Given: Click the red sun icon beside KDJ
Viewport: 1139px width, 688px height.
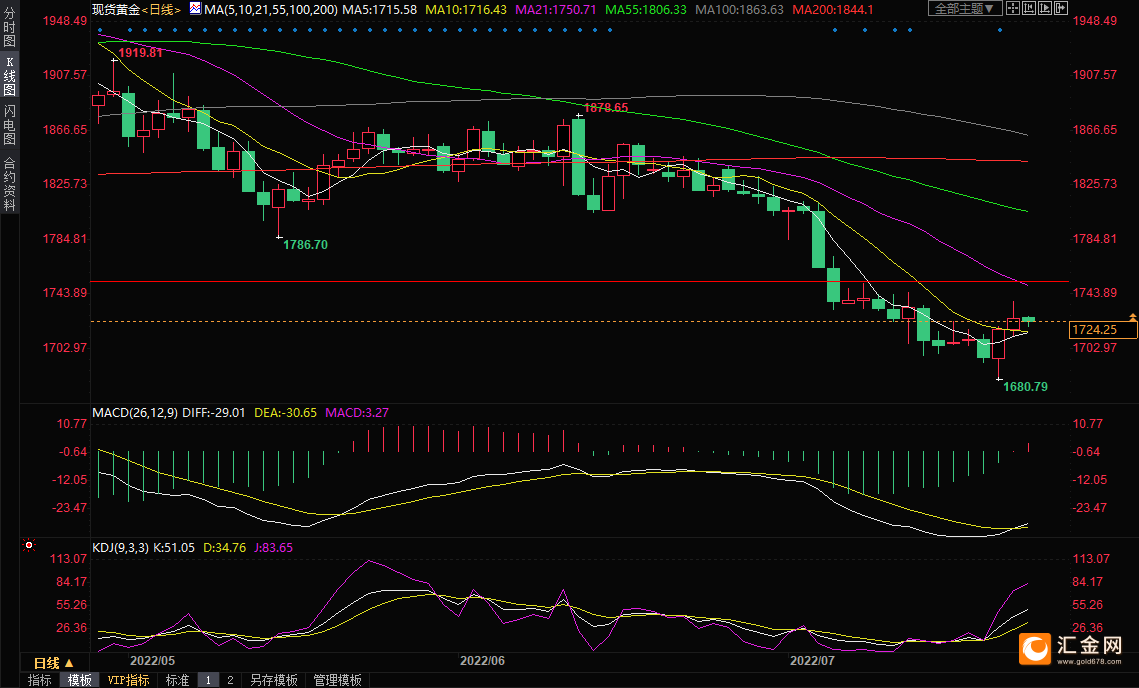Looking at the screenshot, I should 28,546.
